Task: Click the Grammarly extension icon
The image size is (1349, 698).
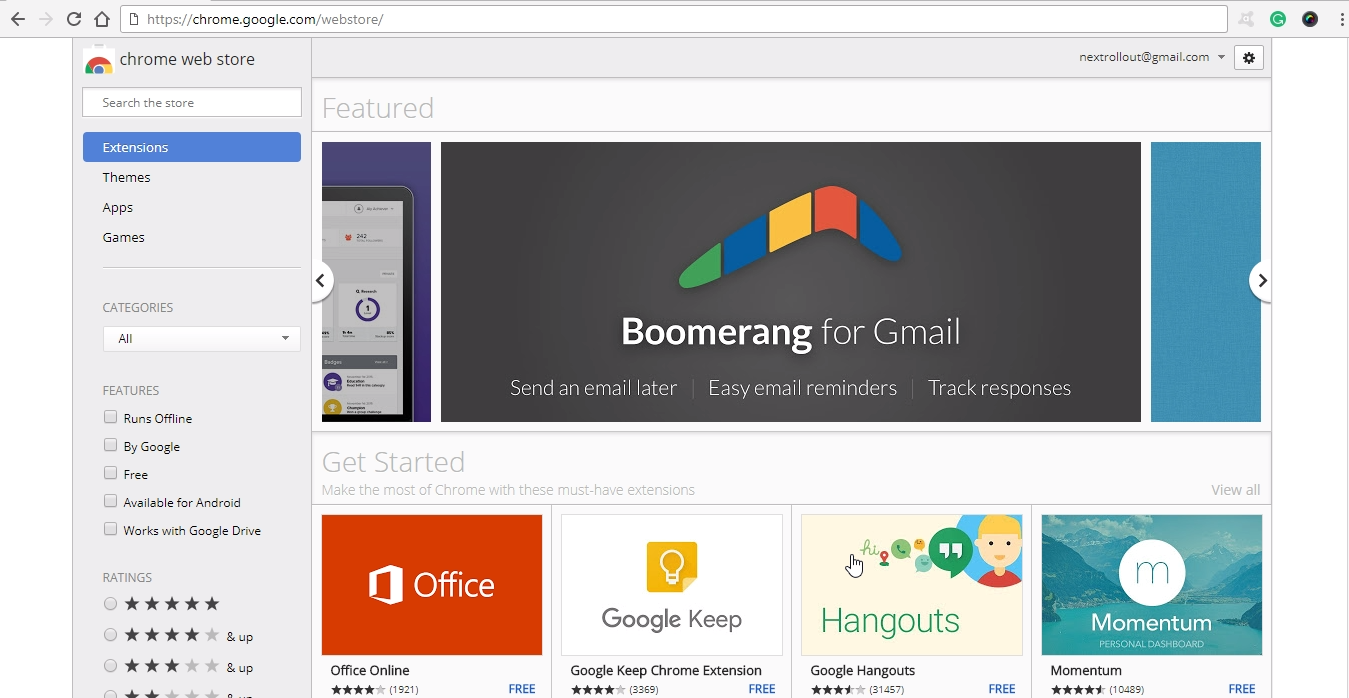Action: point(1277,19)
